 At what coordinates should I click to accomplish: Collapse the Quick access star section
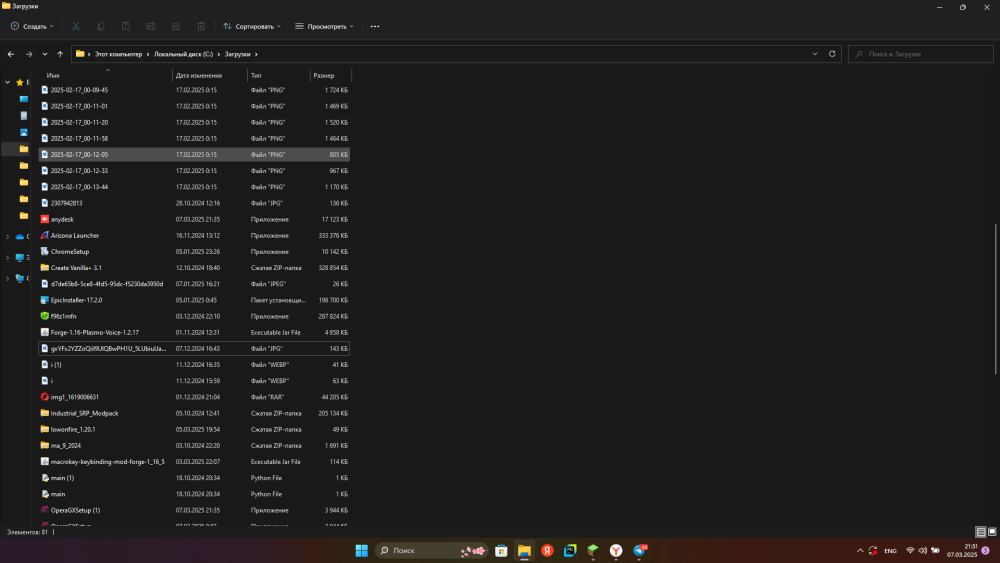click(x=8, y=82)
